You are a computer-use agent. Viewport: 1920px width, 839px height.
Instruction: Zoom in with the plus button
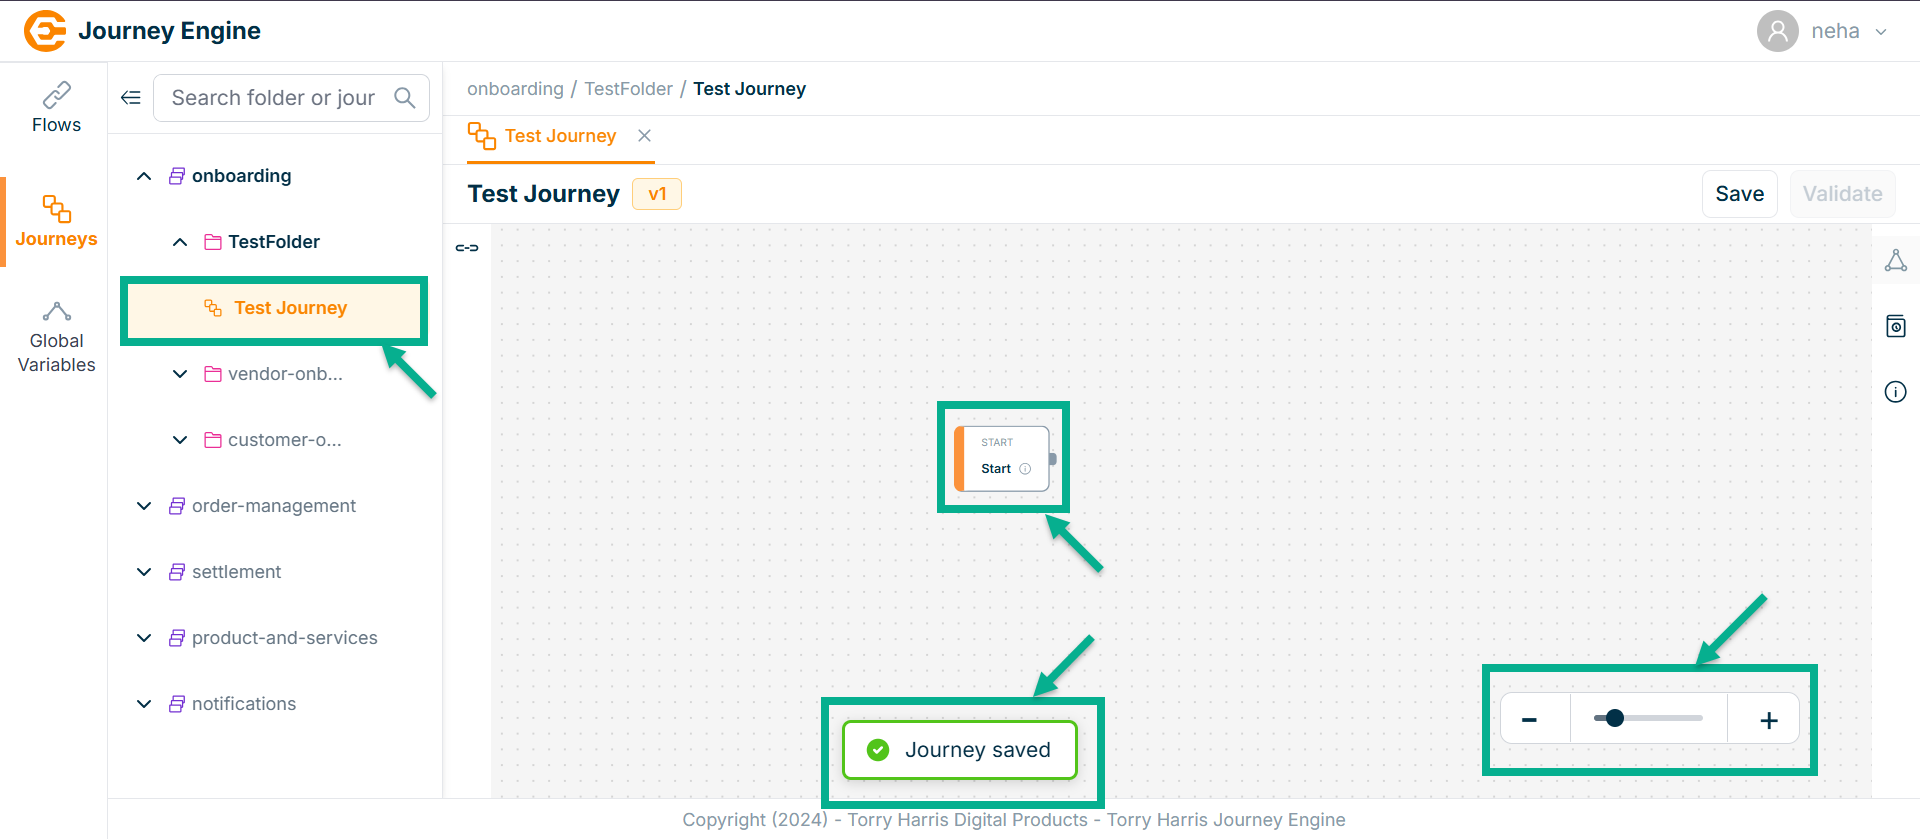tap(1768, 720)
